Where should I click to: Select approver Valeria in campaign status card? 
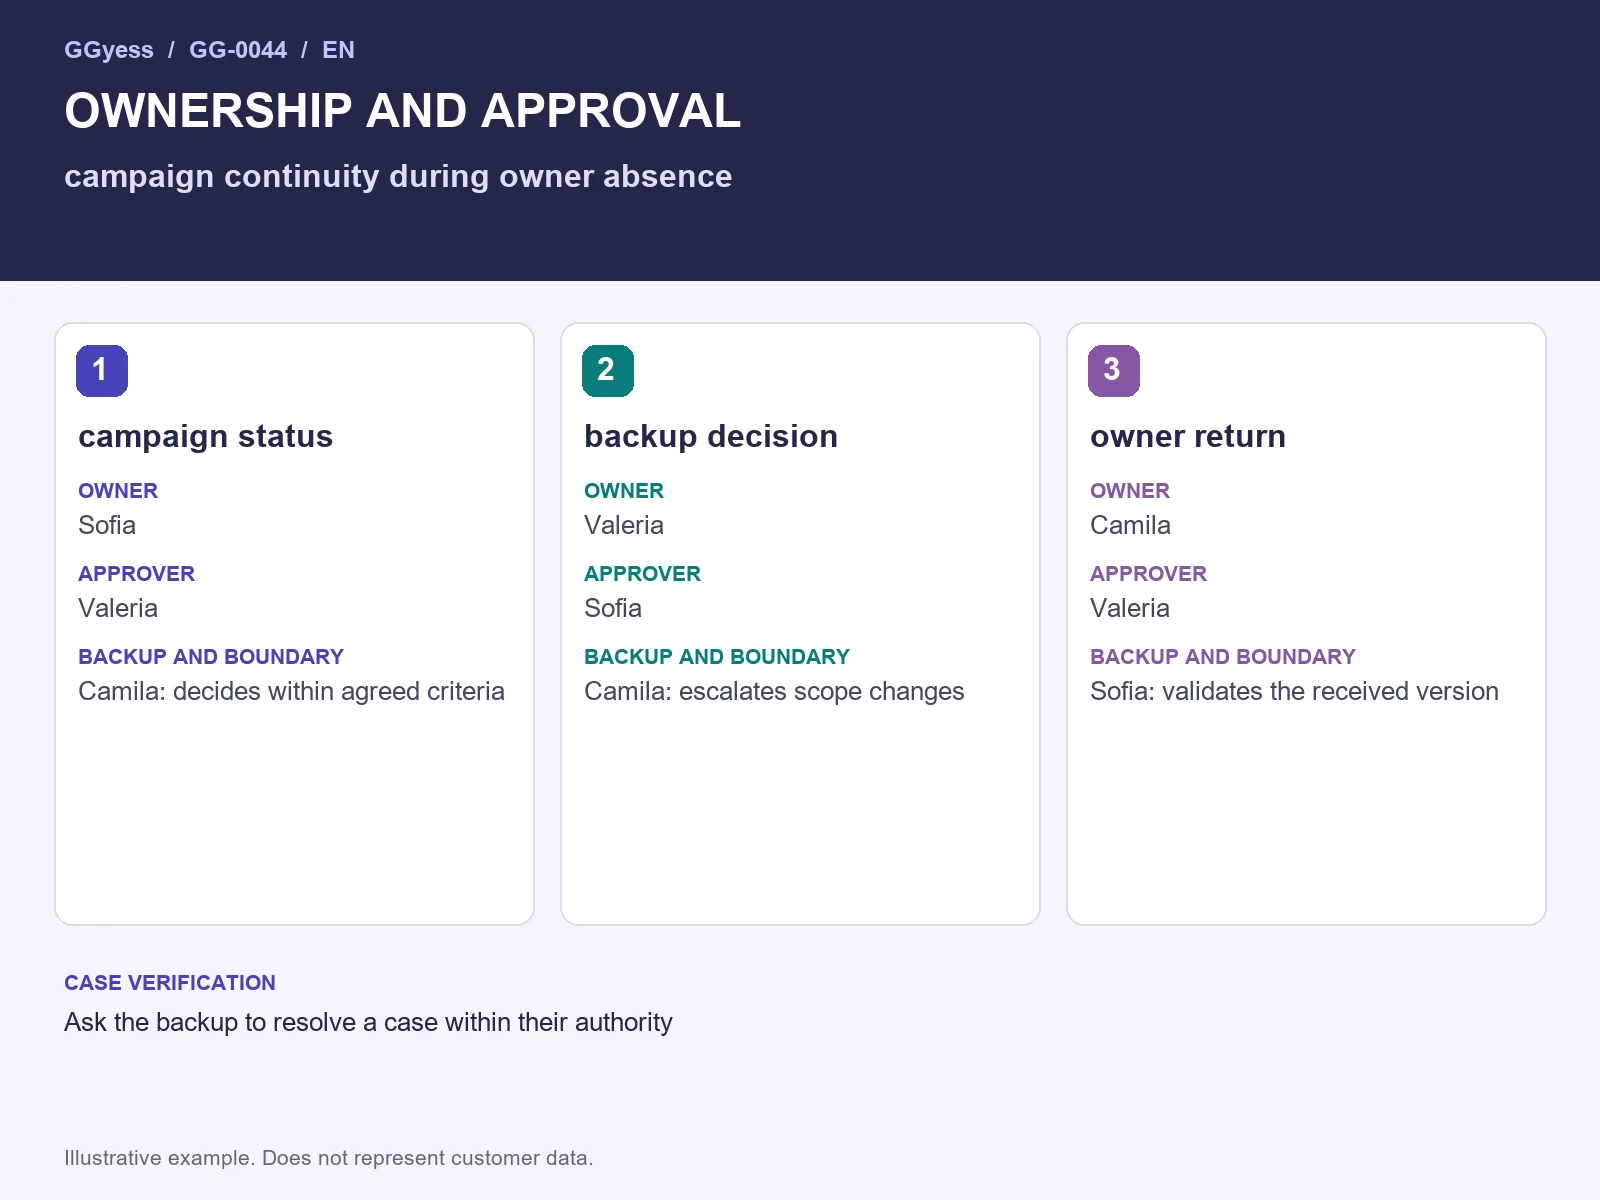pos(118,608)
